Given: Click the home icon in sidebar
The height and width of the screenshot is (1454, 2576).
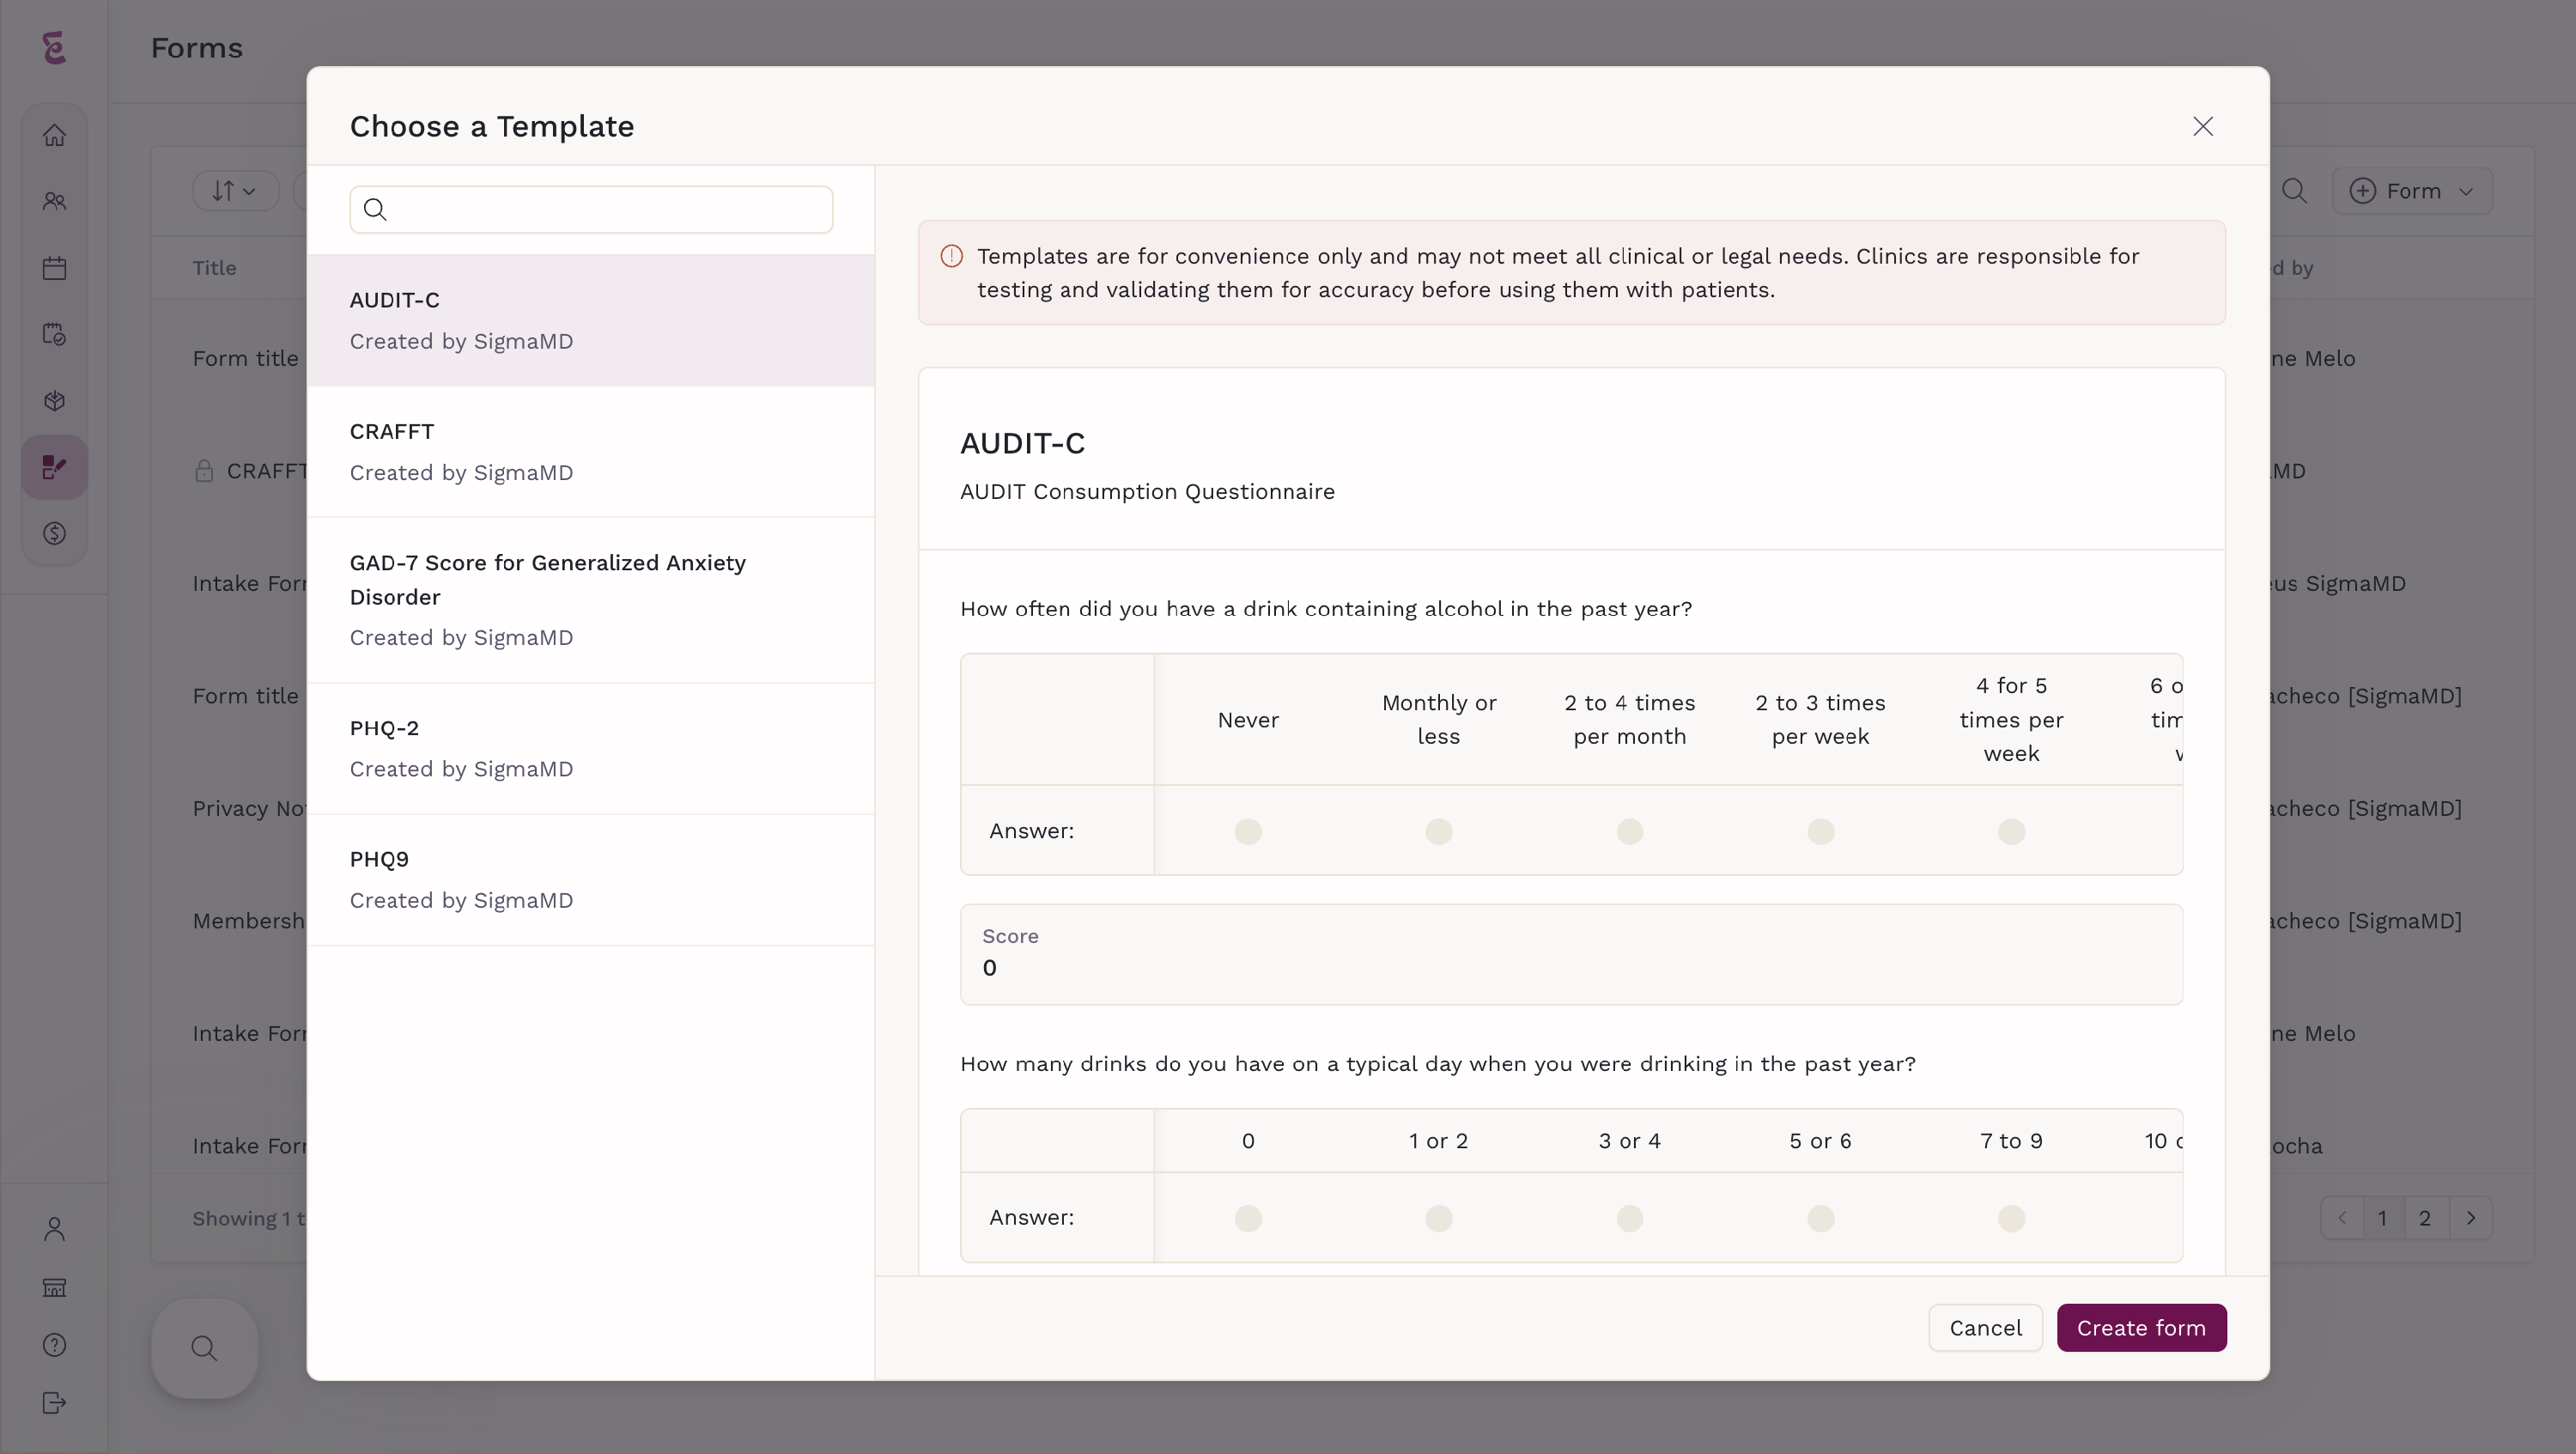Looking at the screenshot, I should (x=54, y=135).
